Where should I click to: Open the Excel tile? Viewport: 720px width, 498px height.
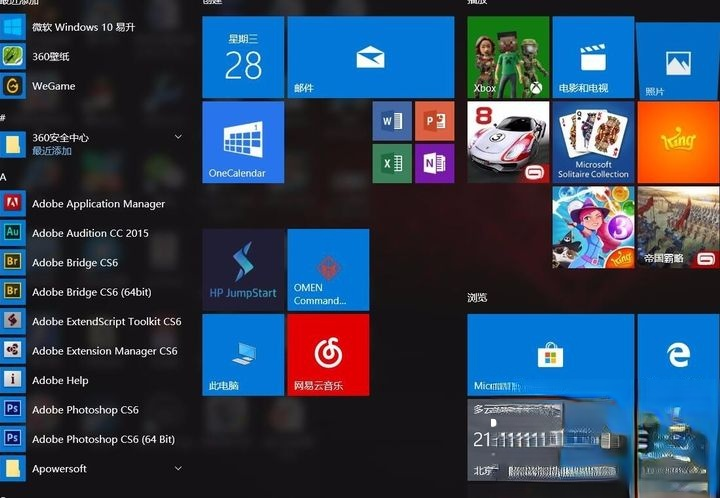[392, 163]
